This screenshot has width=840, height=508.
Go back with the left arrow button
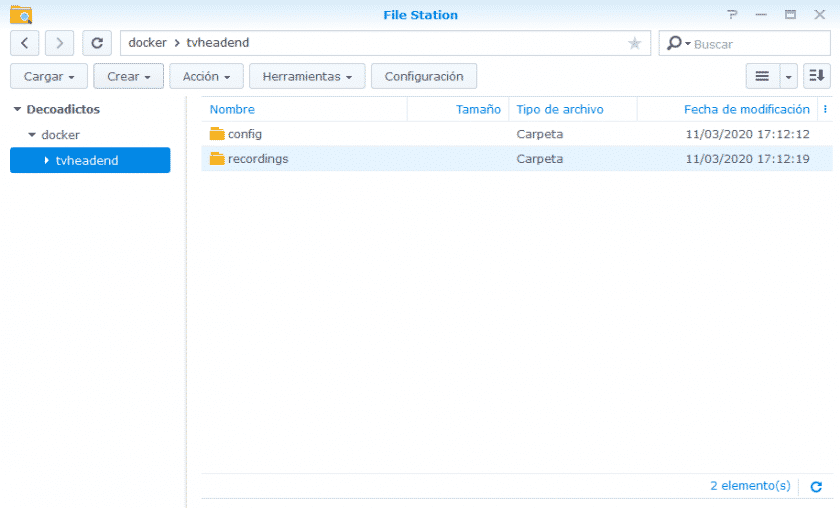(x=25, y=43)
